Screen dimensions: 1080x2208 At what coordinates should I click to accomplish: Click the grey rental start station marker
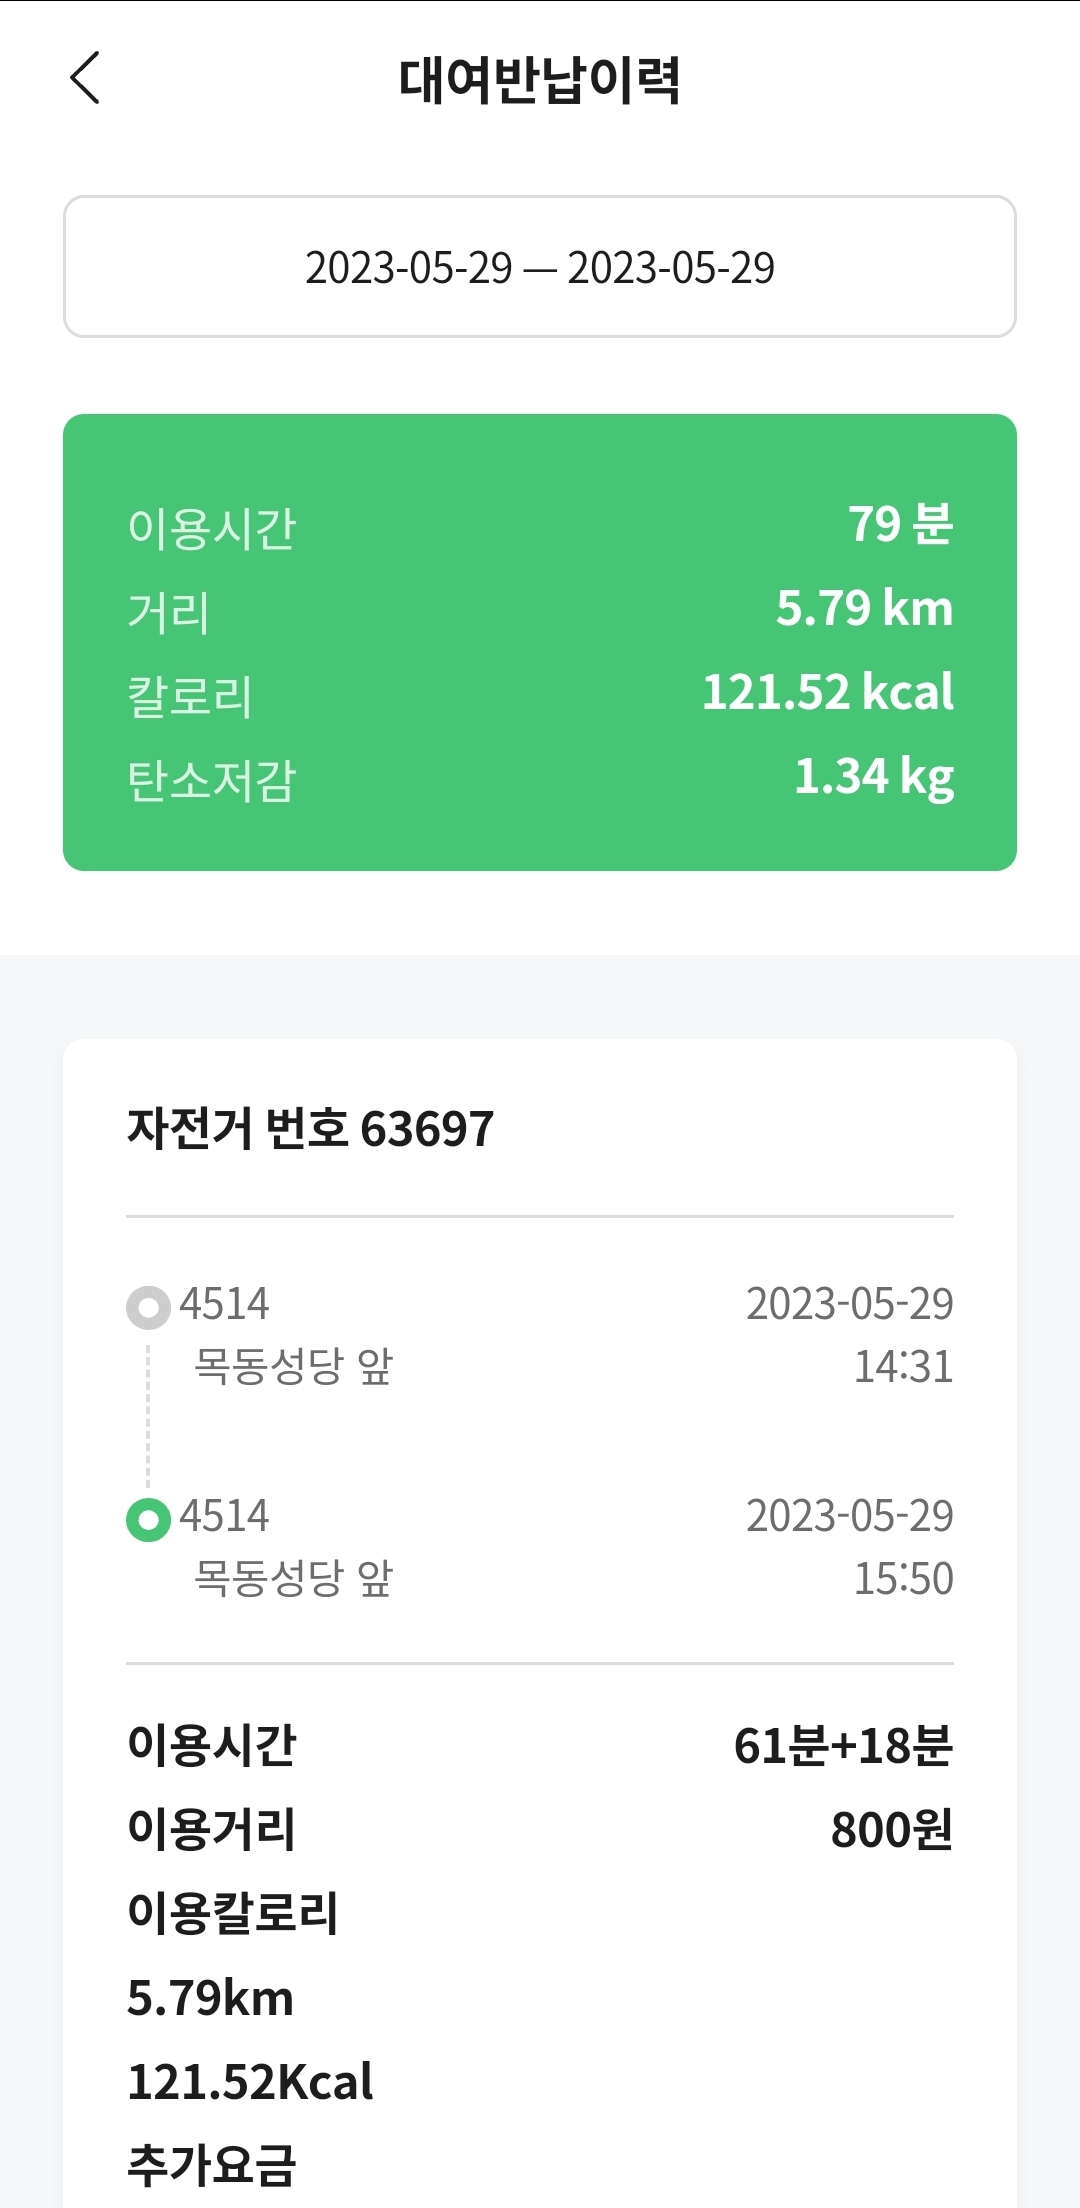[x=148, y=1307]
